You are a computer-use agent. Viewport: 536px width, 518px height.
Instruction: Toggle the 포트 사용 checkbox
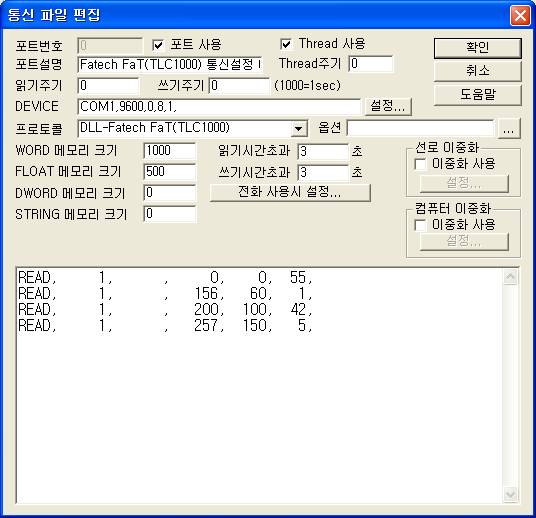(158, 45)
